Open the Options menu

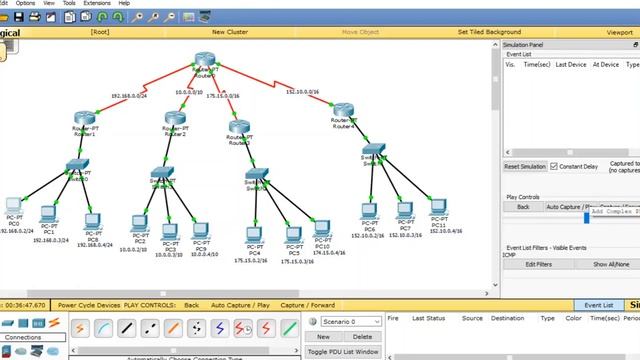point(25,3)
